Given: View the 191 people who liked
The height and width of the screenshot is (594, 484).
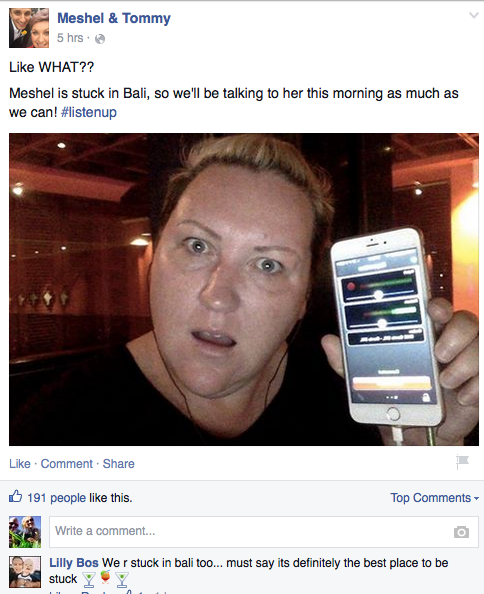Looking at the screenshot, I should tap(56, 498).
